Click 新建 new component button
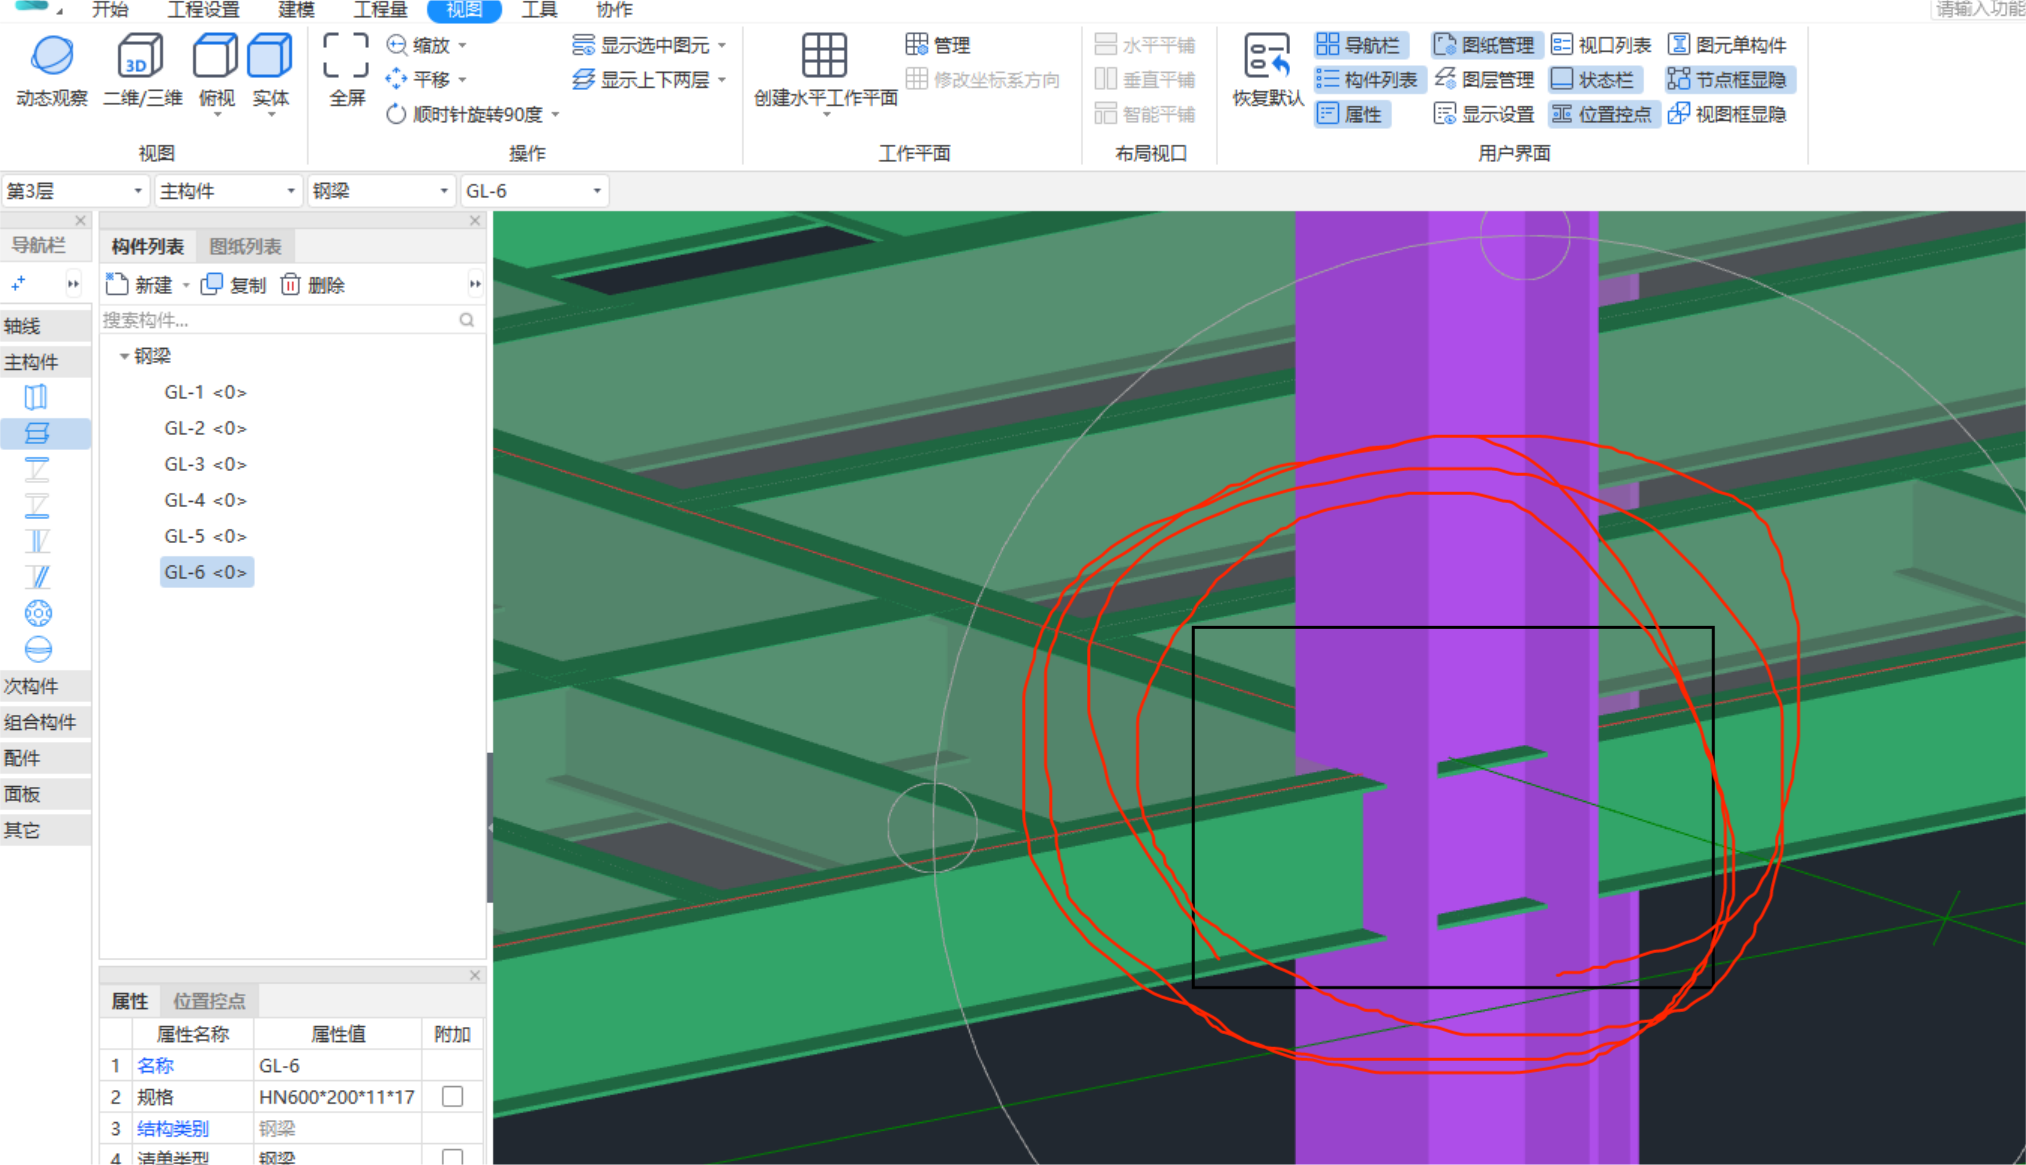 (139, 285)
